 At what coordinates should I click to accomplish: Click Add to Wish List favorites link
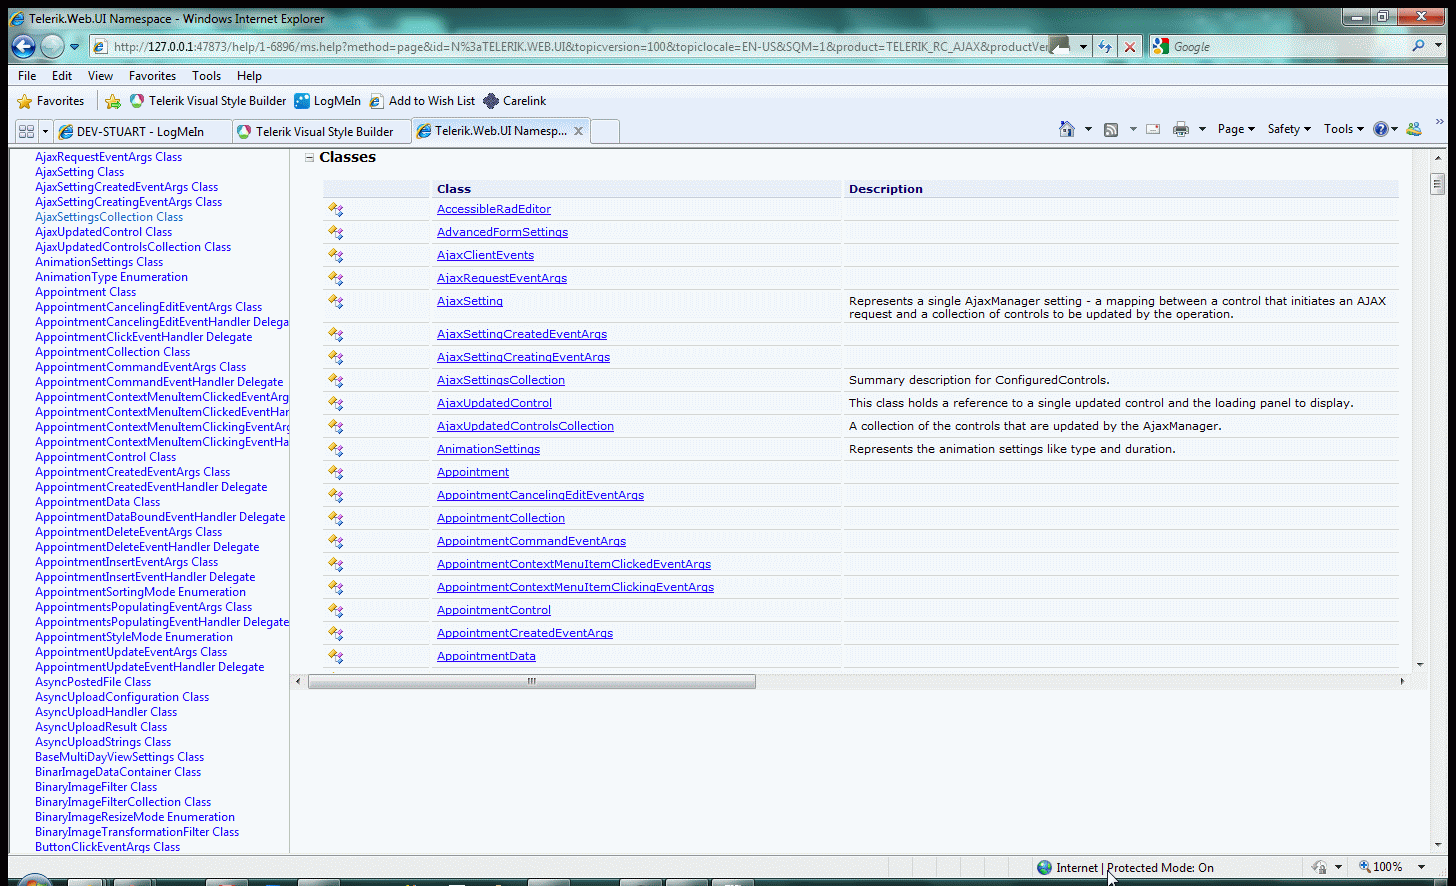(422, 101)
